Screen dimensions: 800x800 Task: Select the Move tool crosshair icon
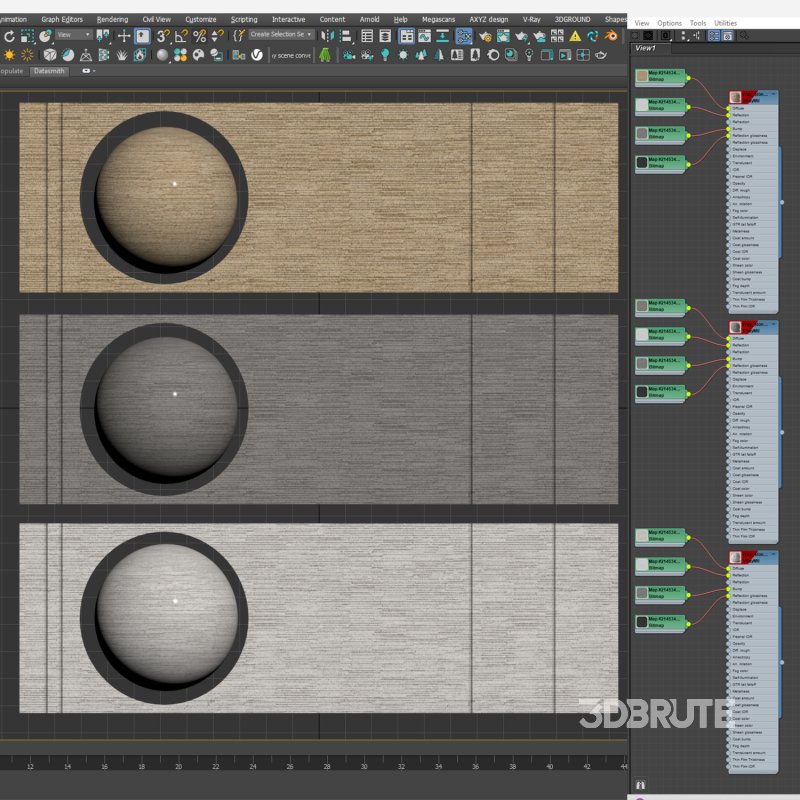click(x=124, y=35)
